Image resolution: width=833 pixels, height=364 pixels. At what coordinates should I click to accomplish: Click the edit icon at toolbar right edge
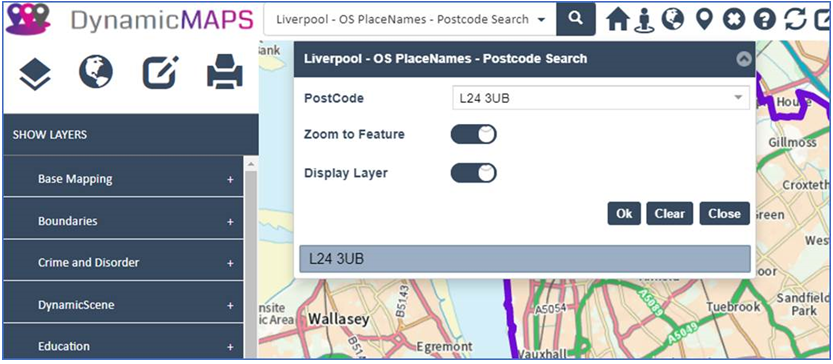point(823,20)
